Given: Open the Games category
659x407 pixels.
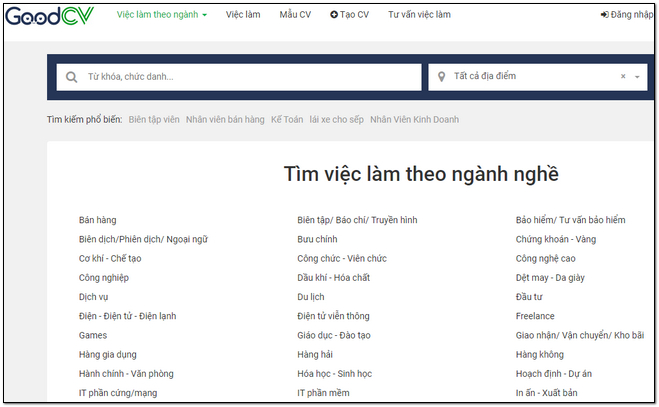Looking at the screenshot, I should point(93,336).
